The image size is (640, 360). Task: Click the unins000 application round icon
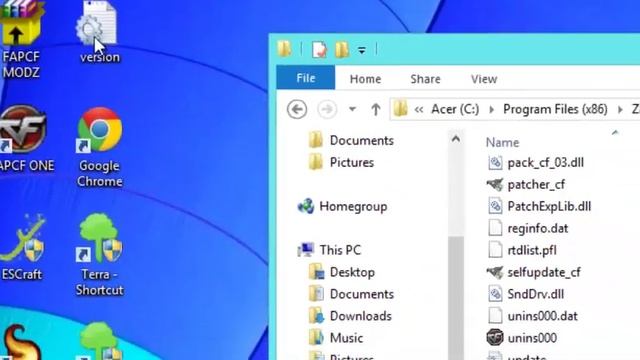(495, 338)
